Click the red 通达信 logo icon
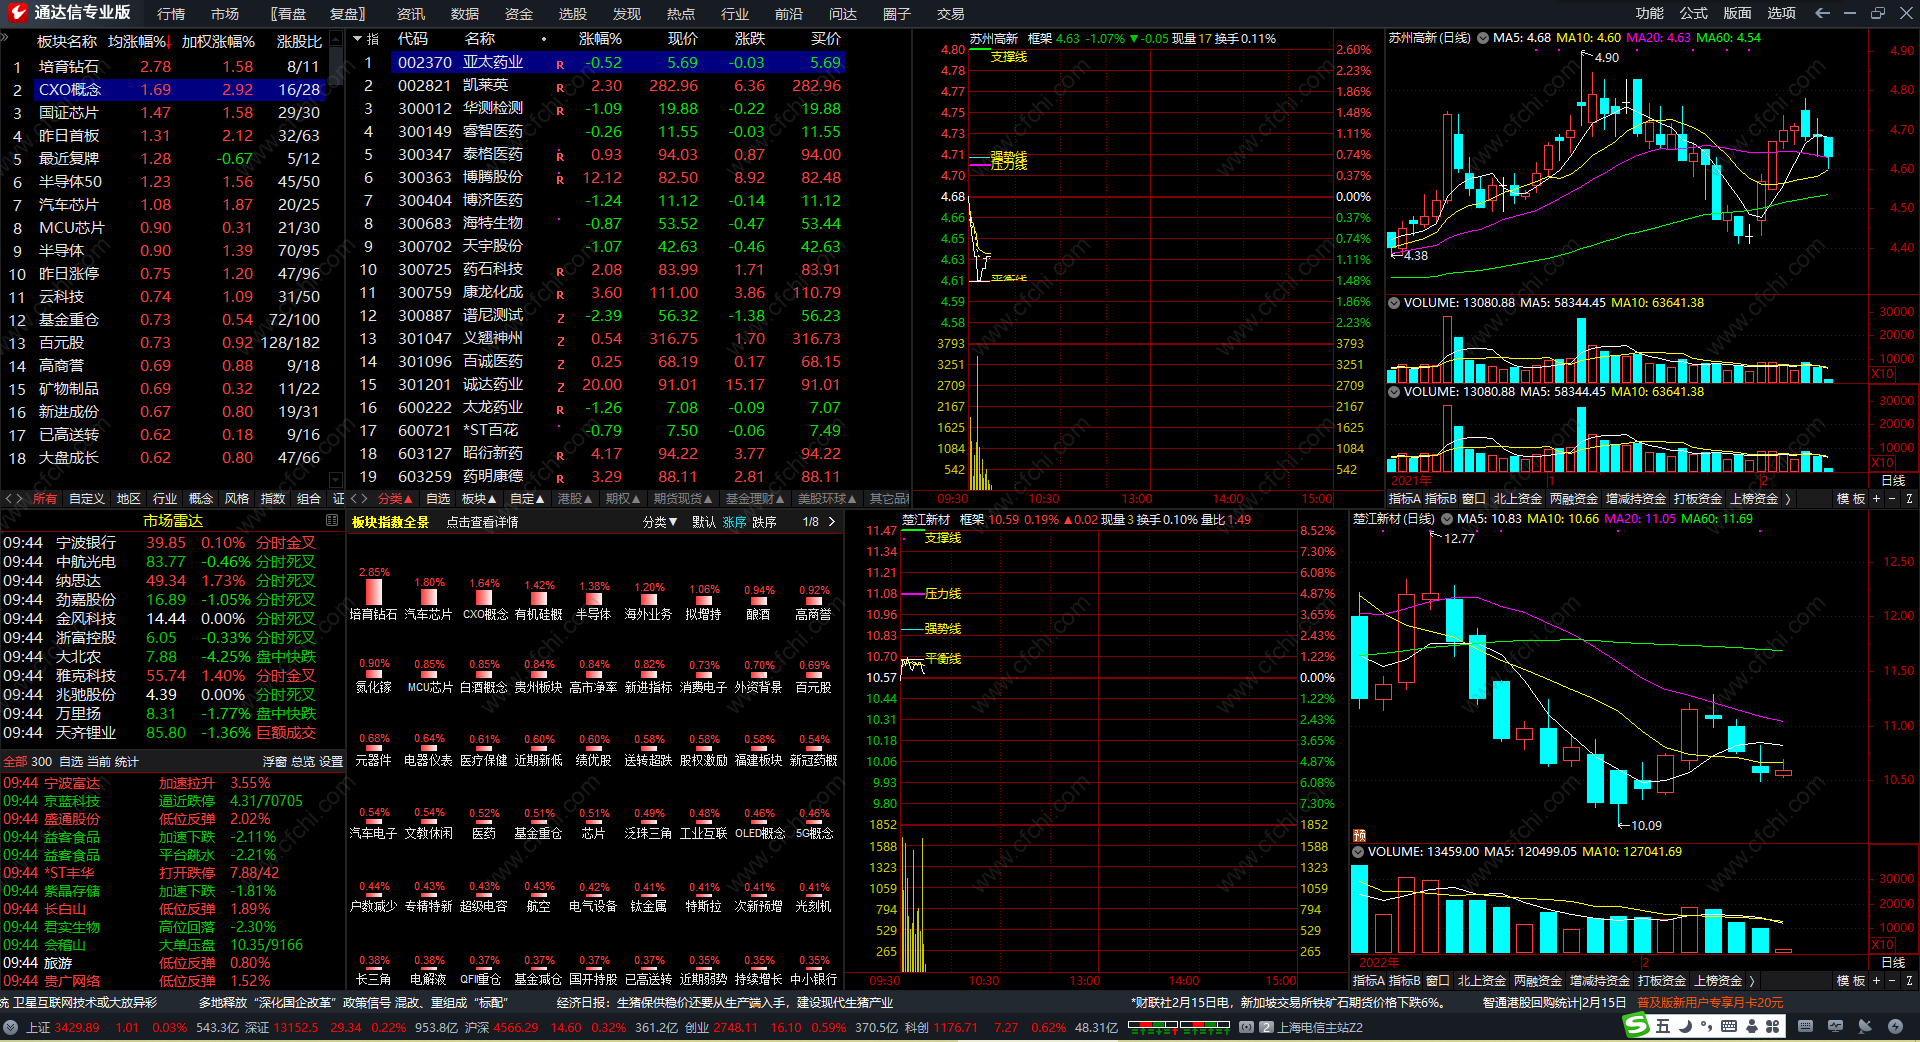The height and width of the screenshot is (1042, 1920). tap(17, 13)
